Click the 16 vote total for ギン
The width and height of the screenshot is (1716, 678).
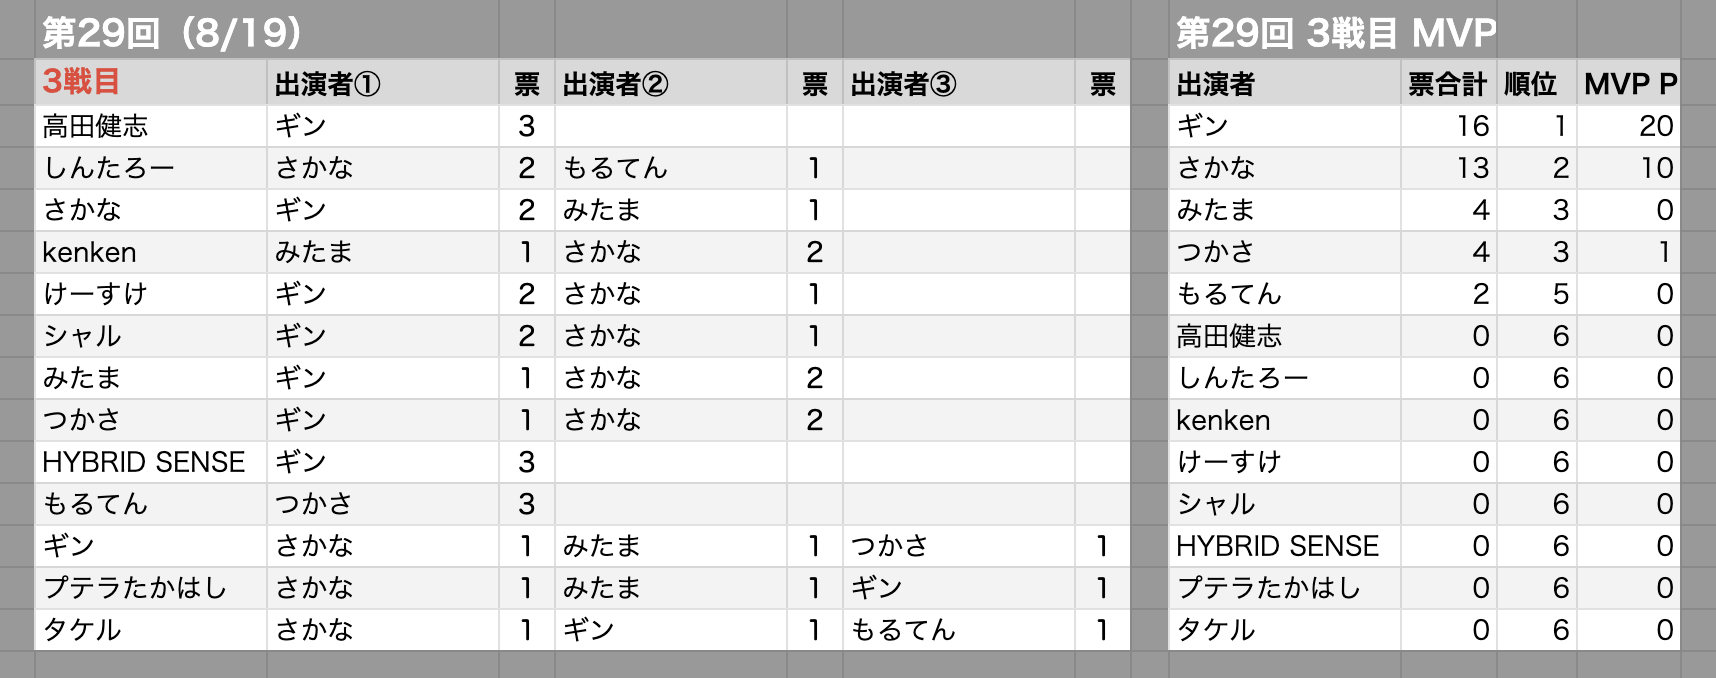(x=1448, y=126)
